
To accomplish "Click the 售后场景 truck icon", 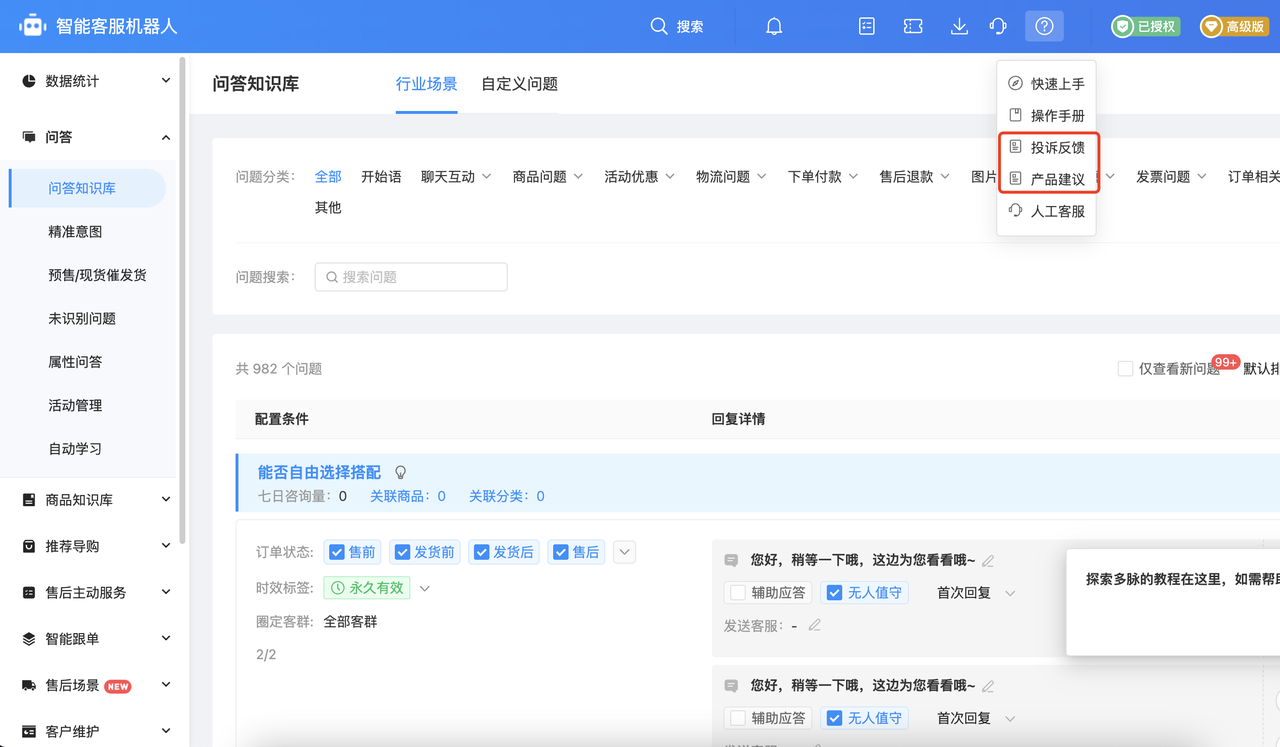I will pyautogui.click(x=29, y=686).
